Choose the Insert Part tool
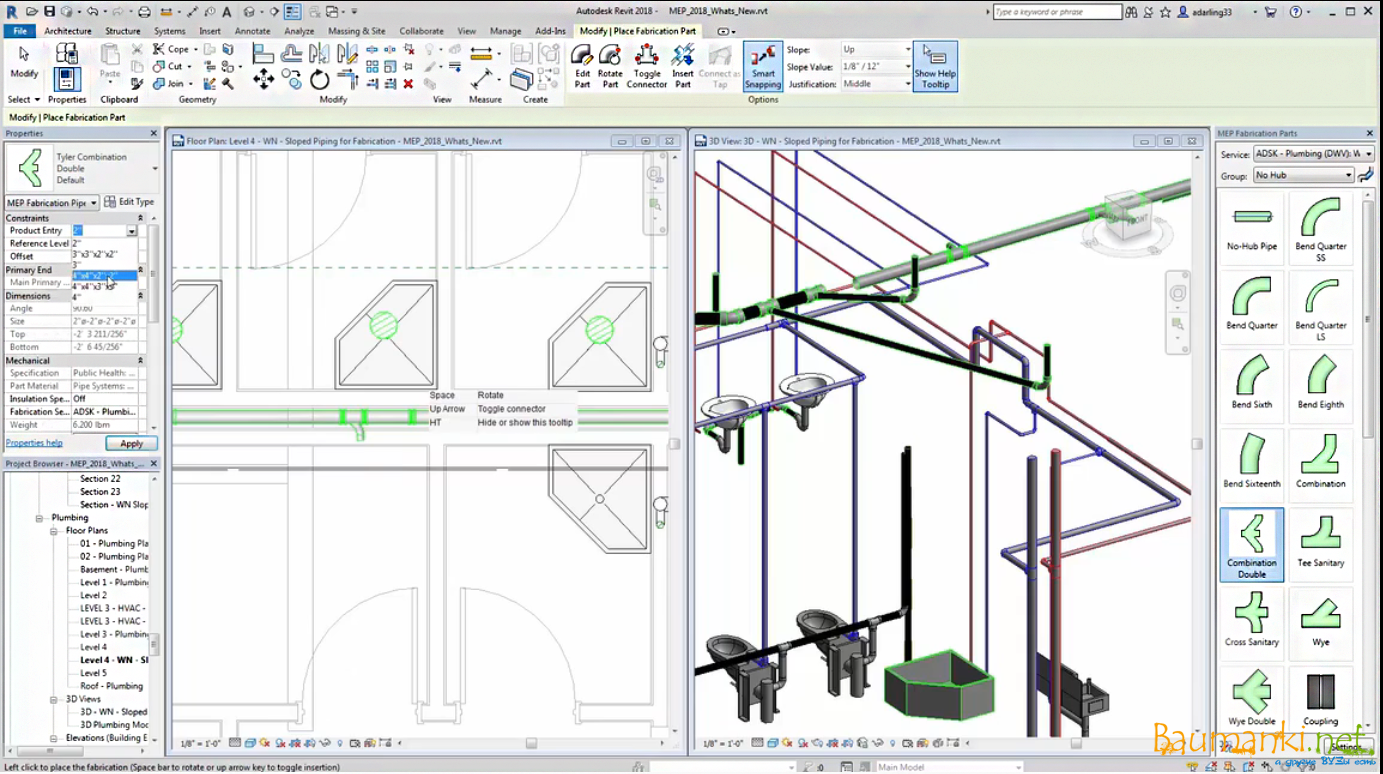The image size is (1383, 774). point(683,66)
